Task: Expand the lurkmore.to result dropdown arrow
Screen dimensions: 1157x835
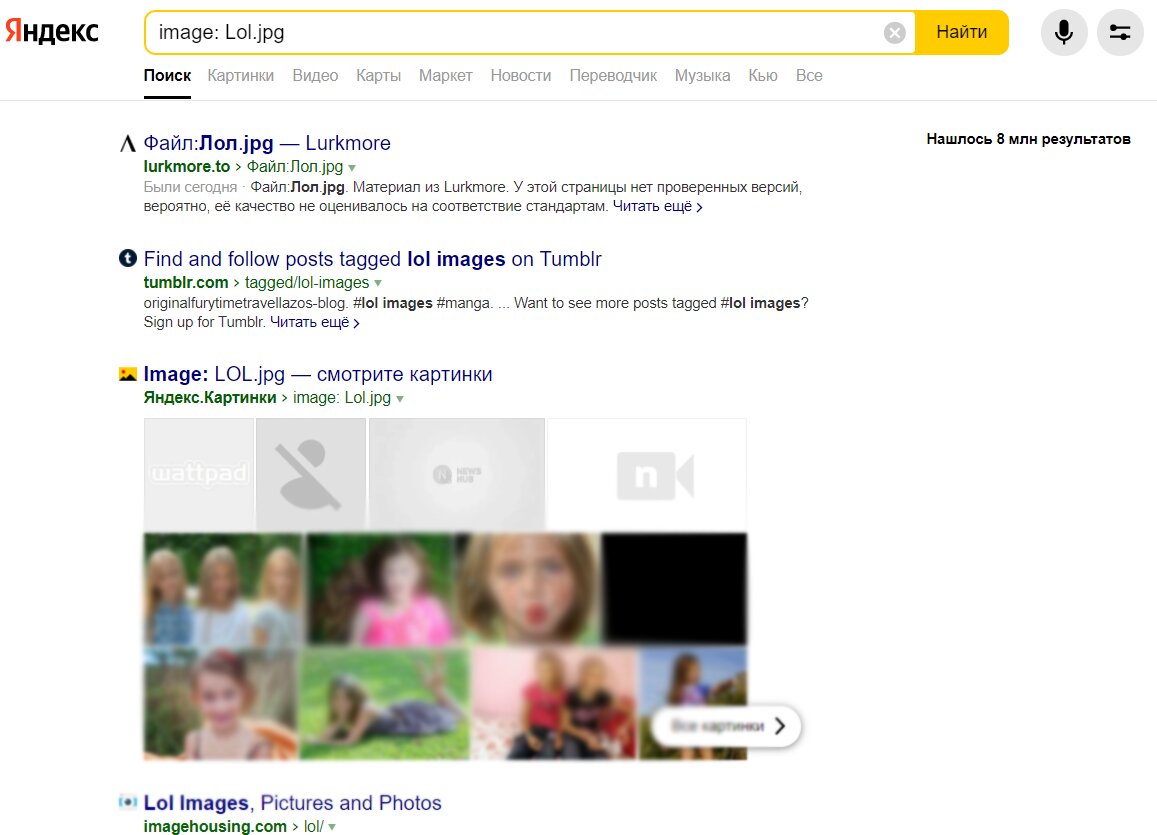Action: coord(352,167)
